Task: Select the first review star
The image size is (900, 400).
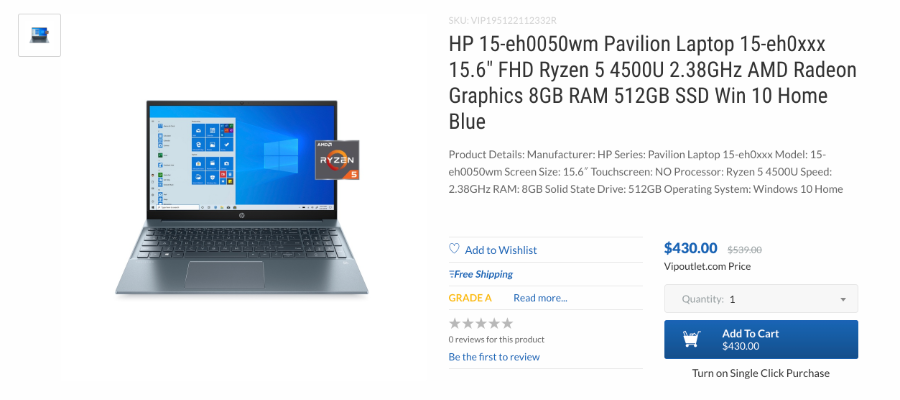Action: (x=455, y=323)
